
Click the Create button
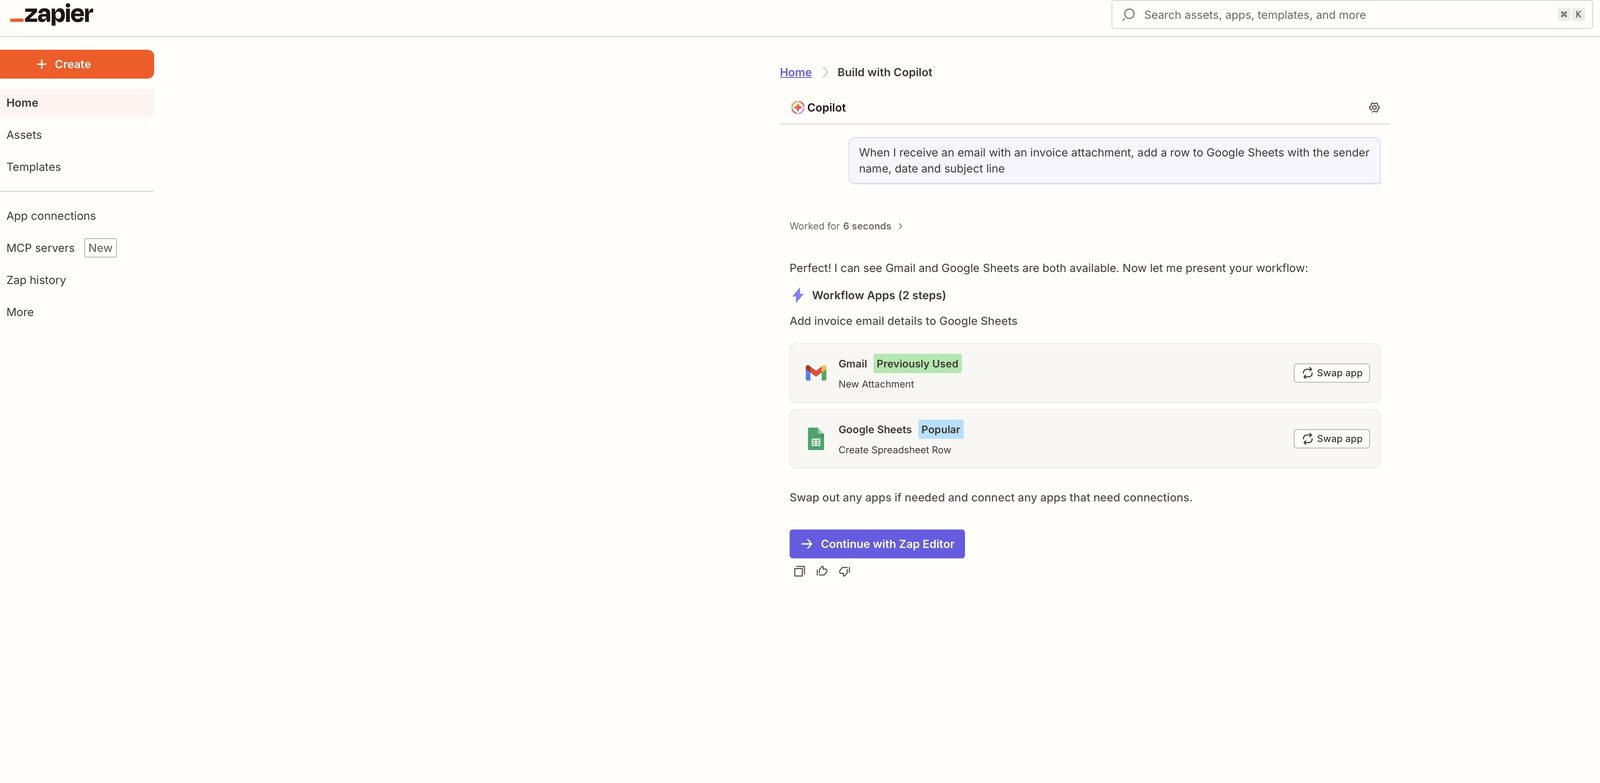tap(77, 64)
